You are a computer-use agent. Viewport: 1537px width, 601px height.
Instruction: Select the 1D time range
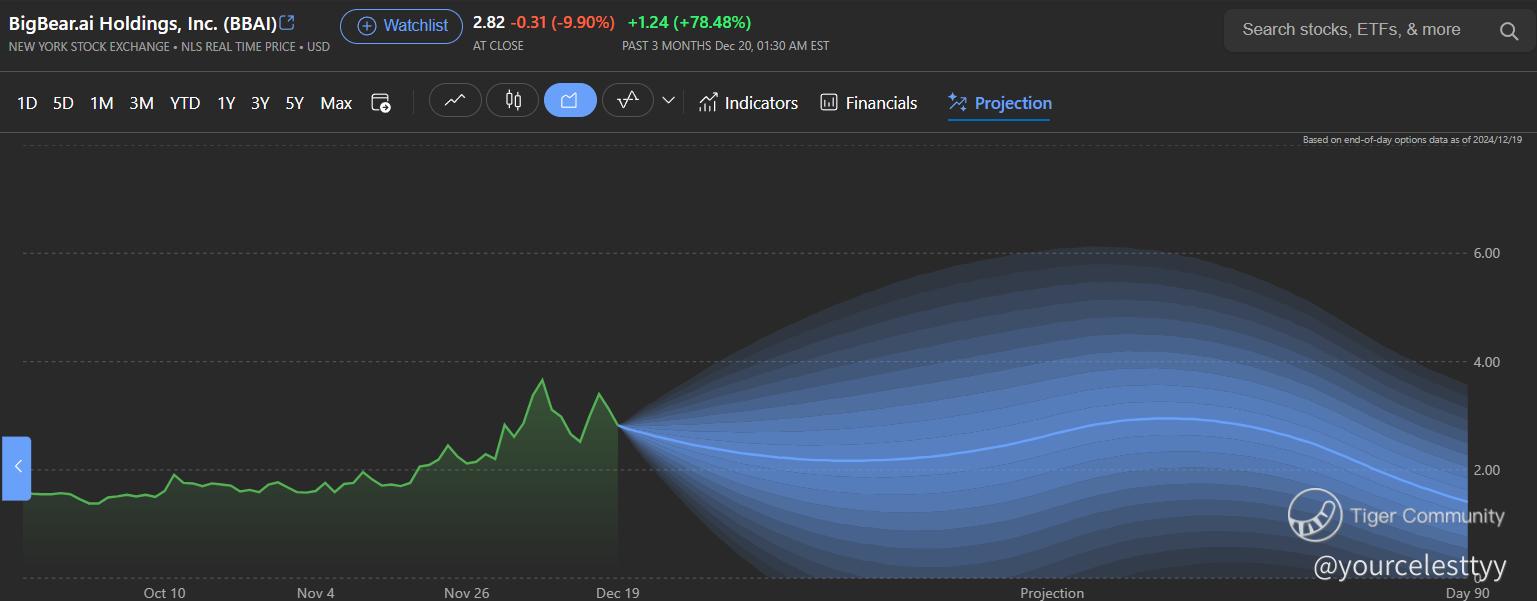(27, 103)
